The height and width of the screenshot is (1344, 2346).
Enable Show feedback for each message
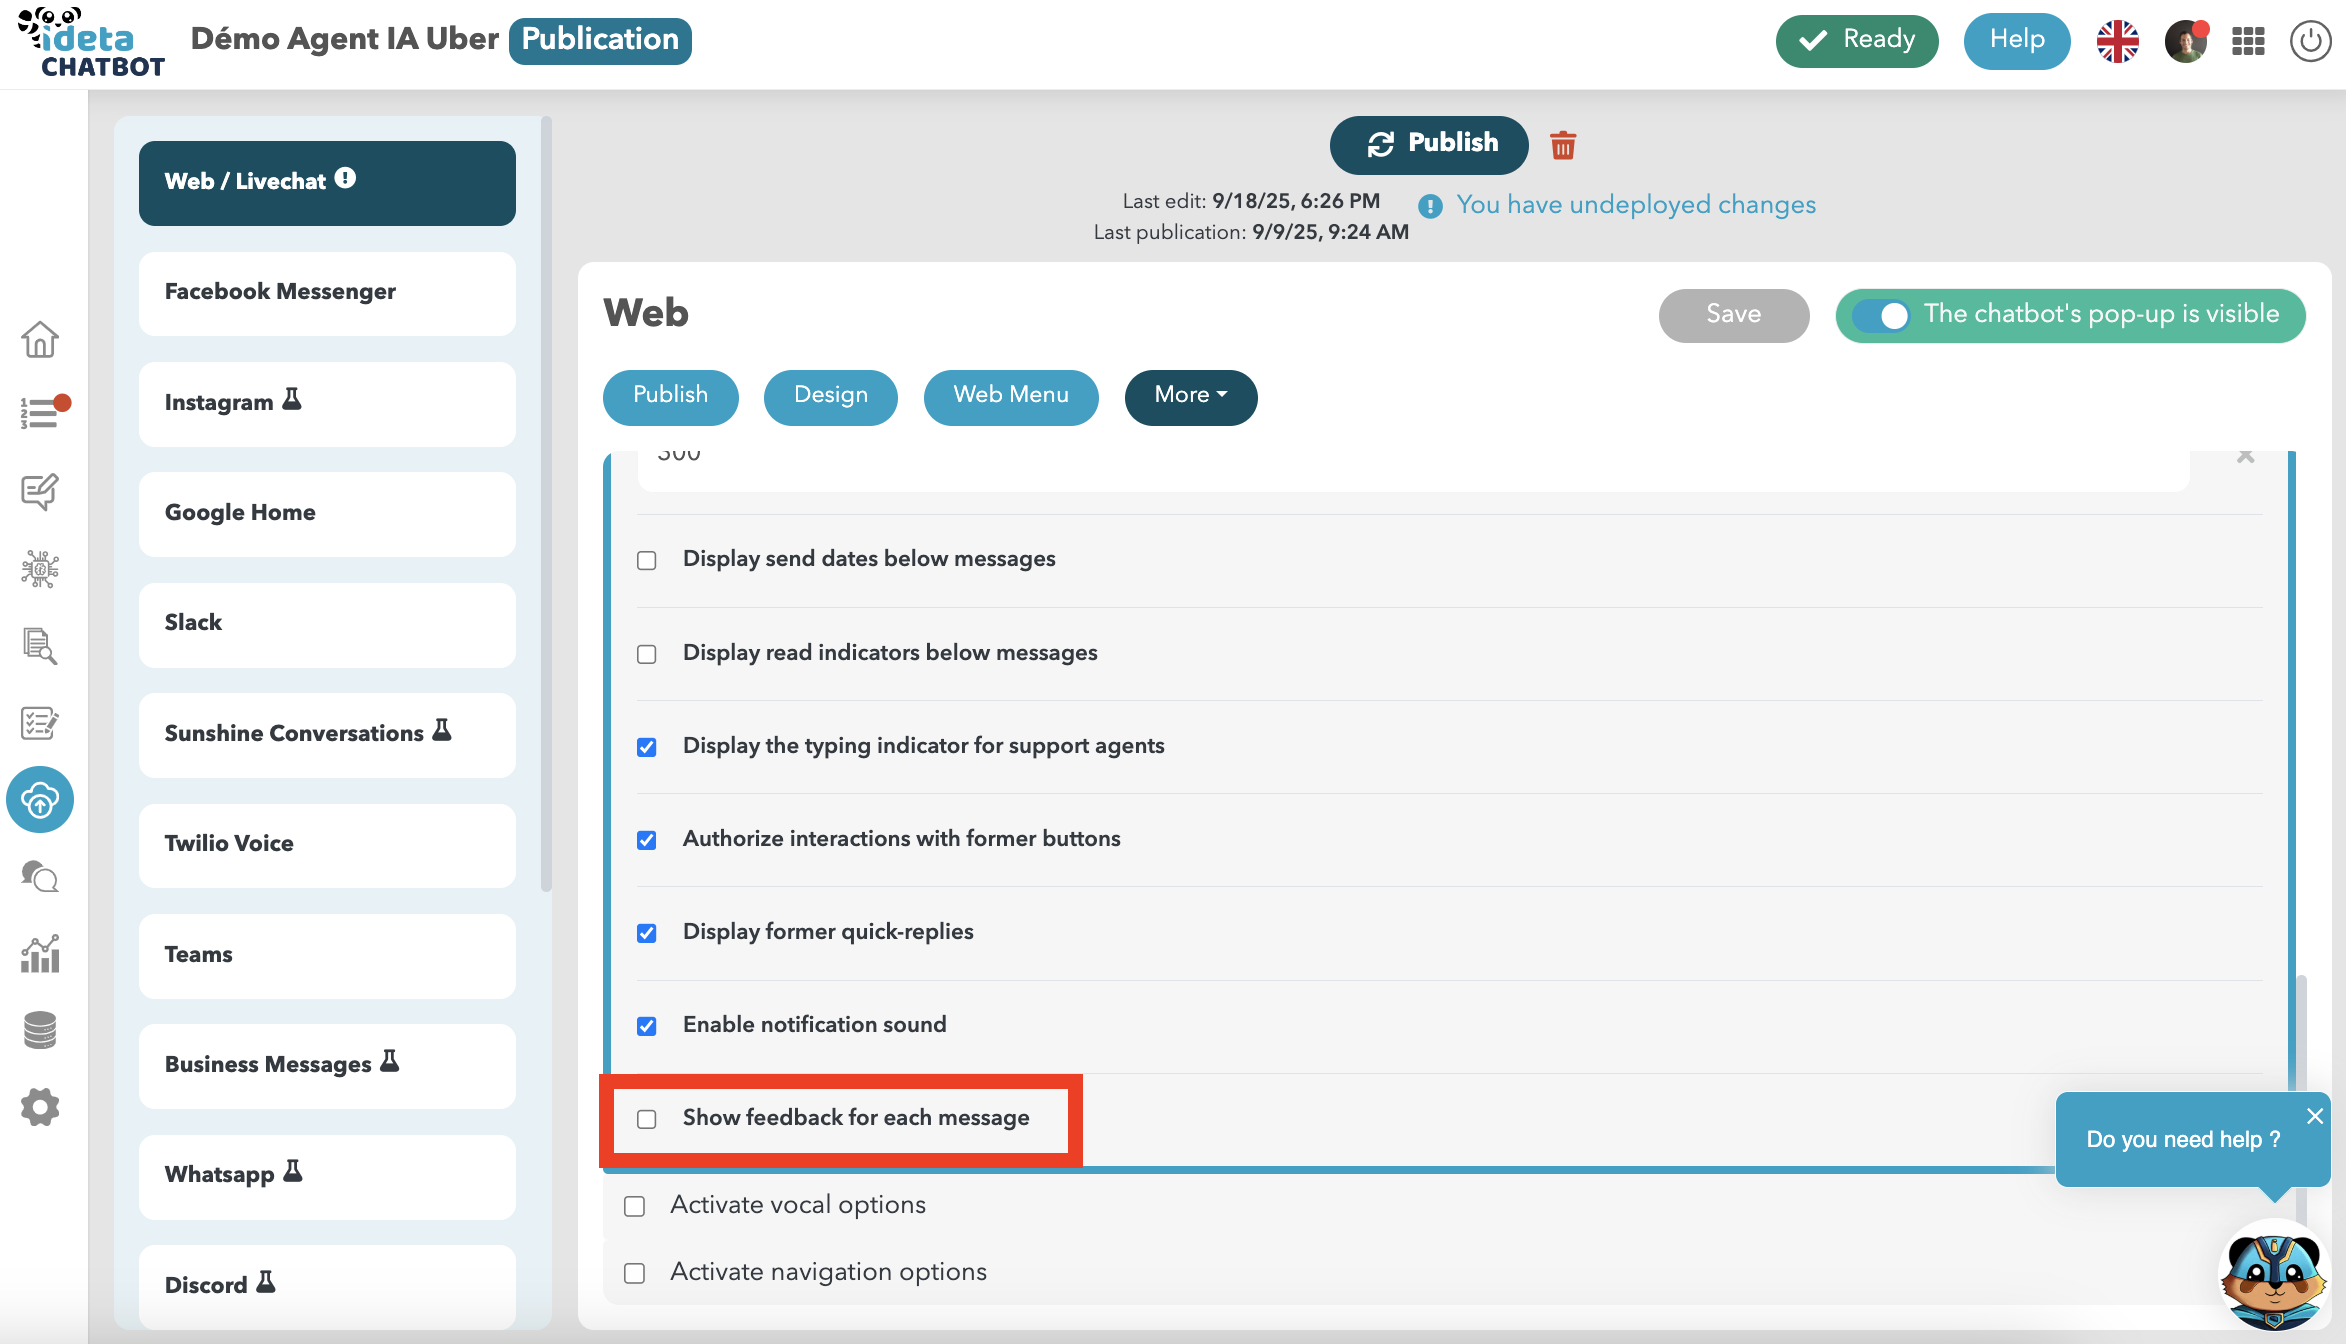[x=647, y=1119]
